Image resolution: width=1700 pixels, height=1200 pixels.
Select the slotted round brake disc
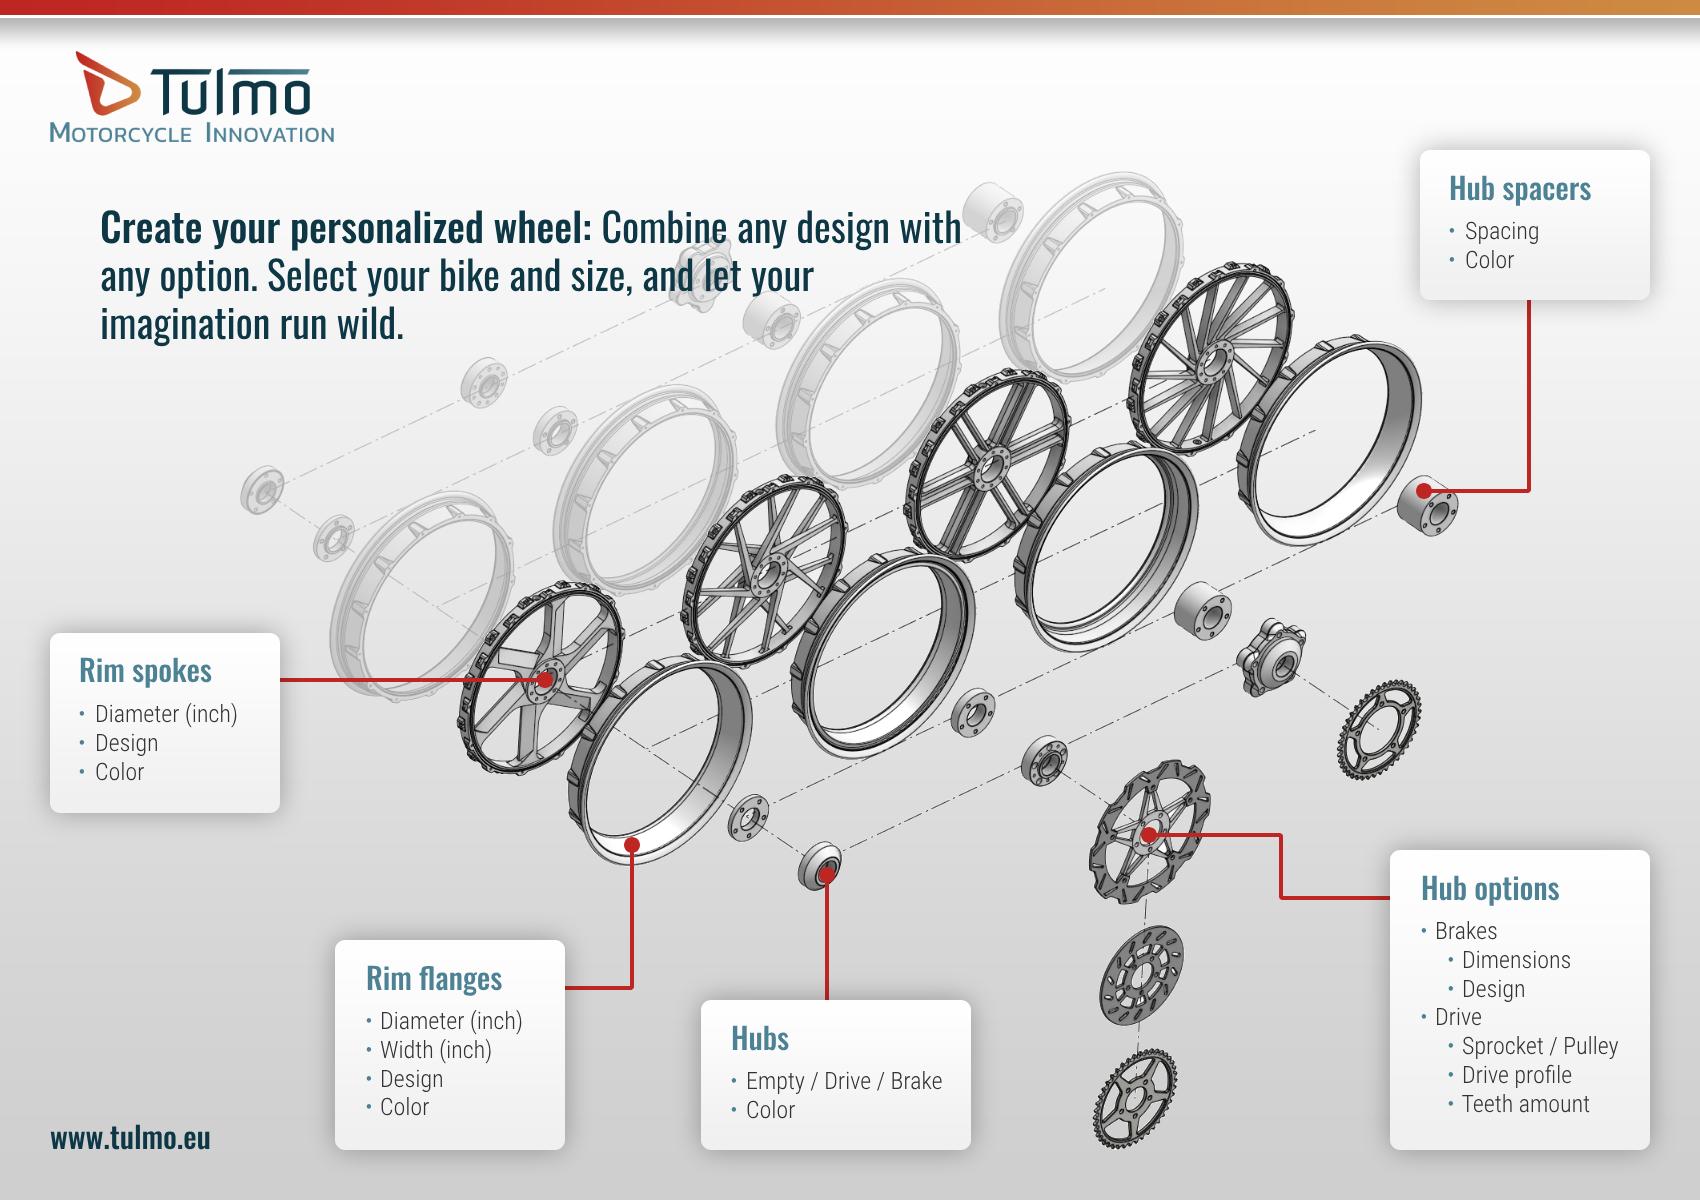click(x=1141, y=973)
